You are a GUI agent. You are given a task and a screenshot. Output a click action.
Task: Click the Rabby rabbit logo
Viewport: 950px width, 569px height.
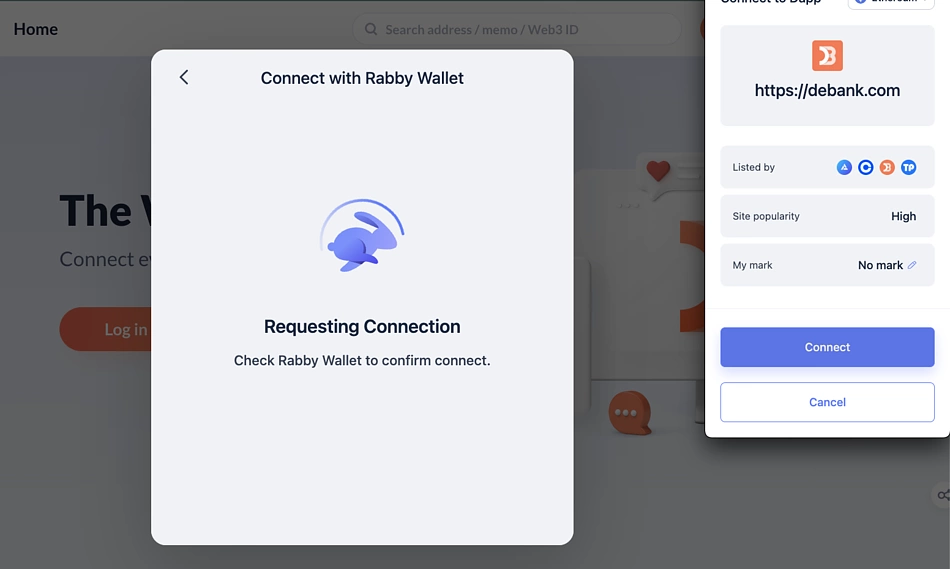point(362,235)
